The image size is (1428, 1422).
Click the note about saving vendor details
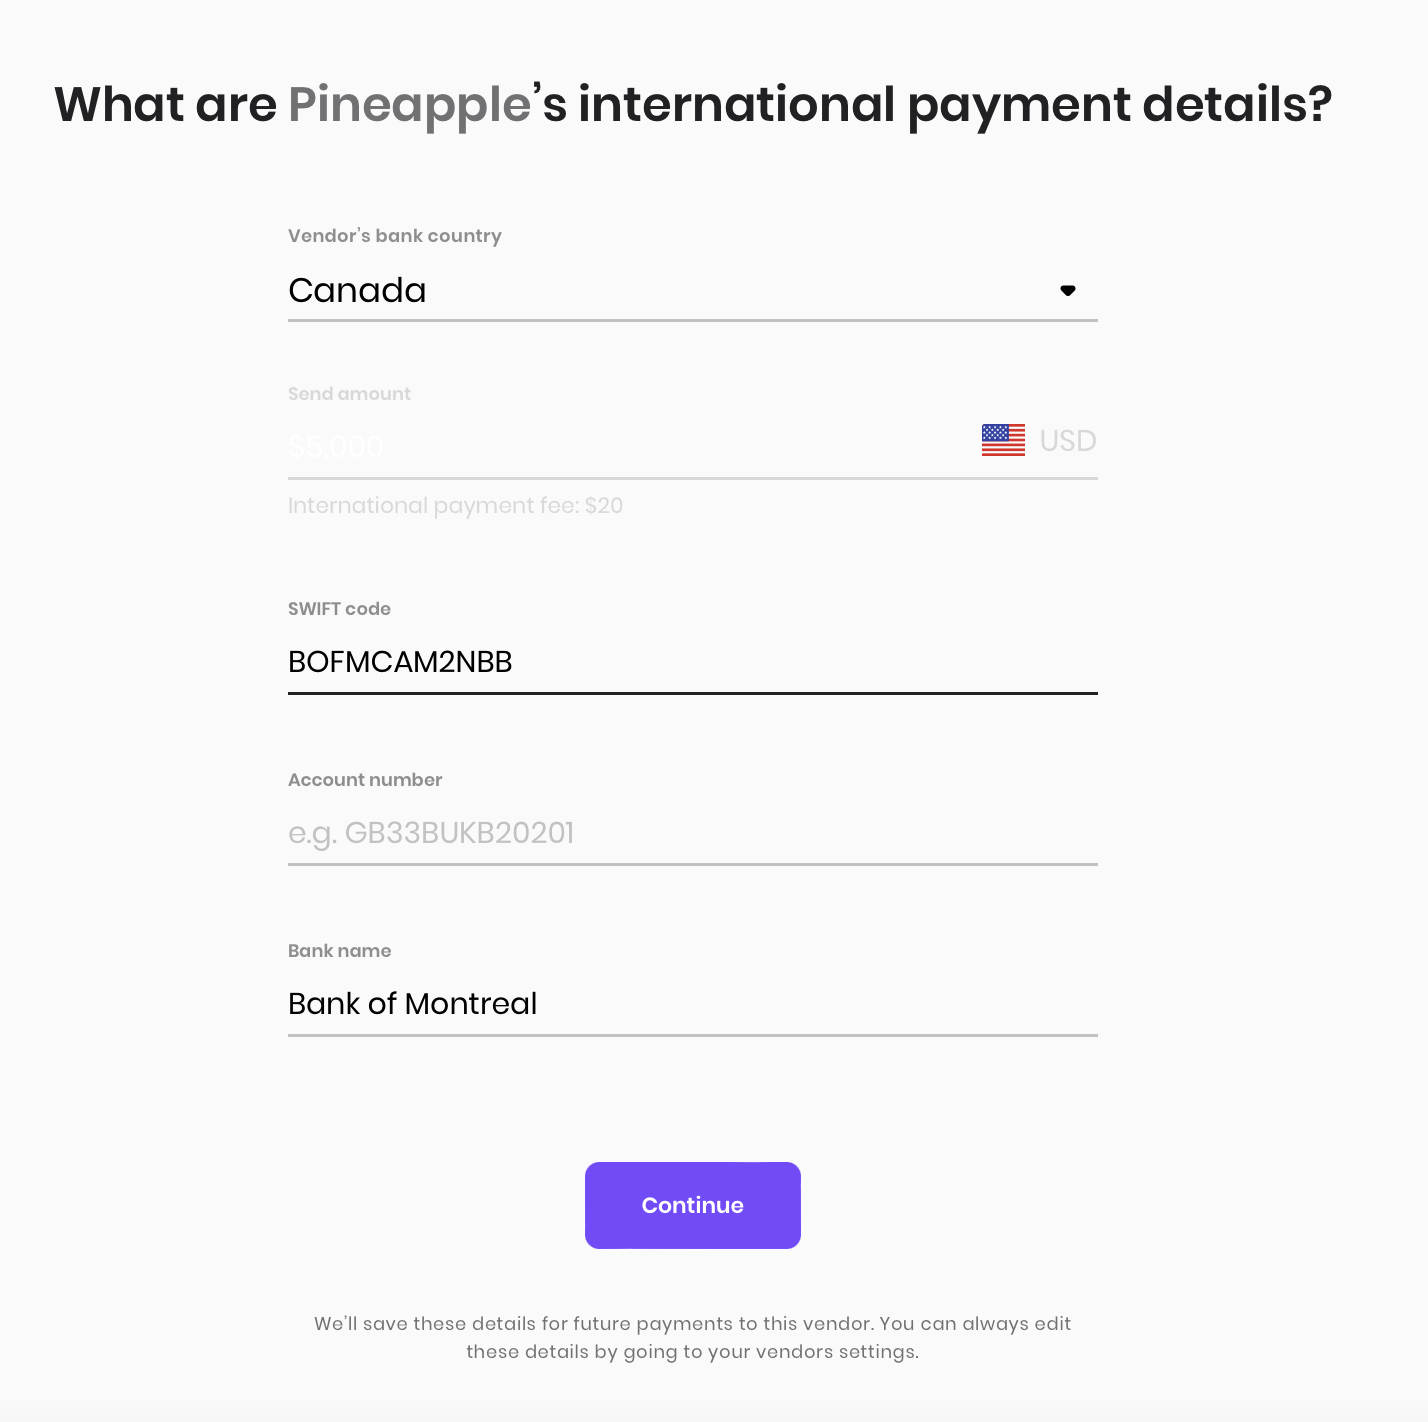[x=692, y=1337]
